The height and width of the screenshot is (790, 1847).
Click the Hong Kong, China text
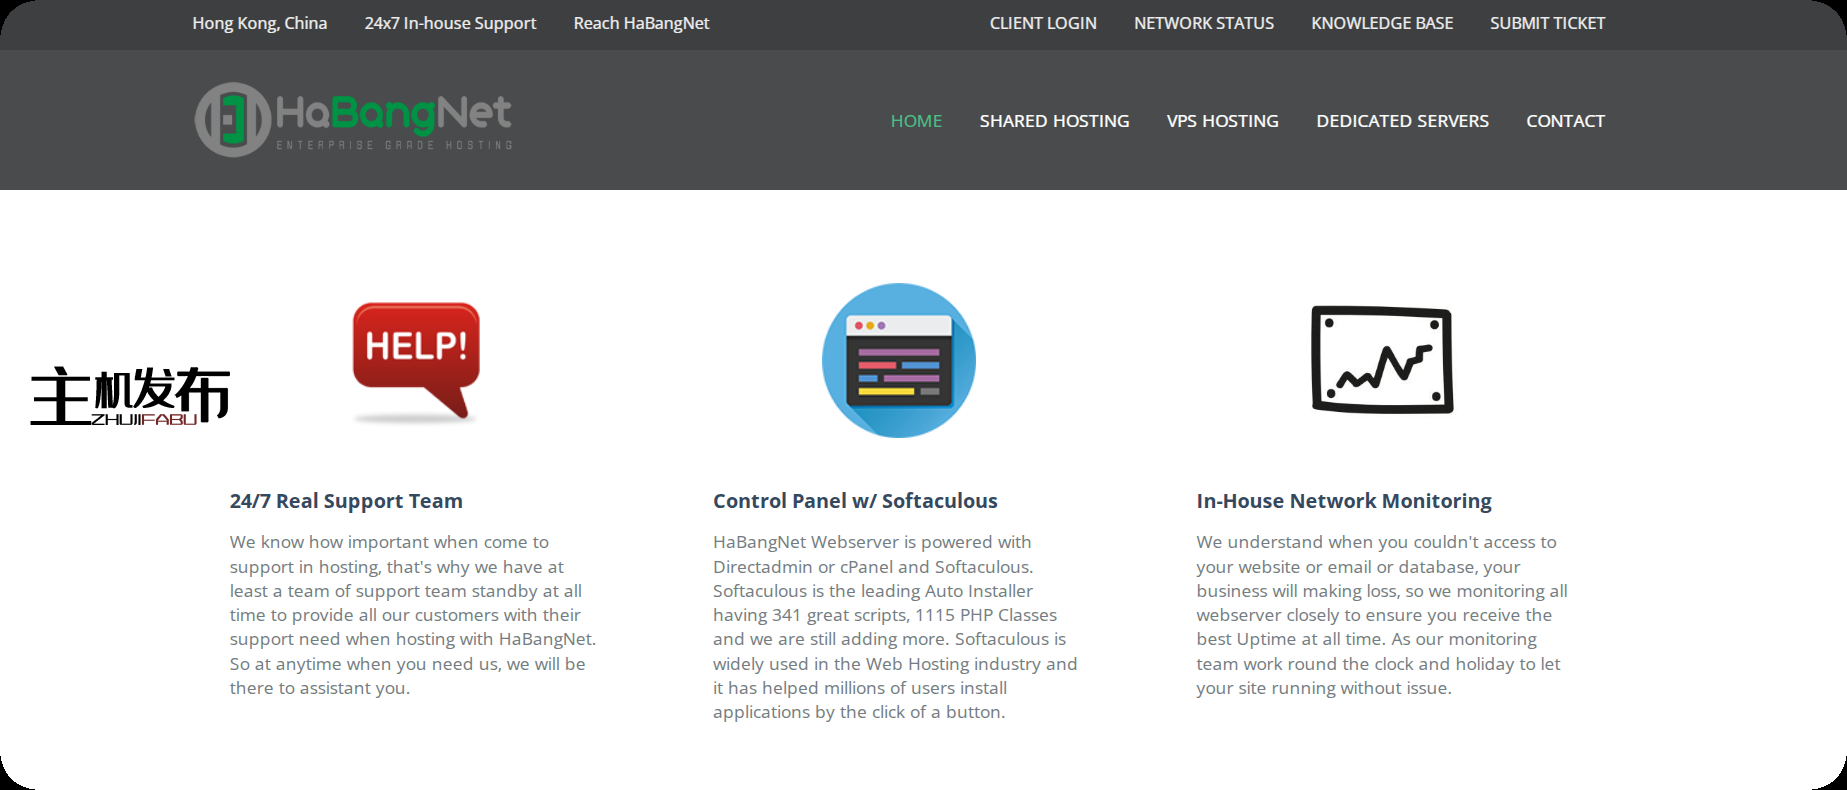[x=260, y=23]
